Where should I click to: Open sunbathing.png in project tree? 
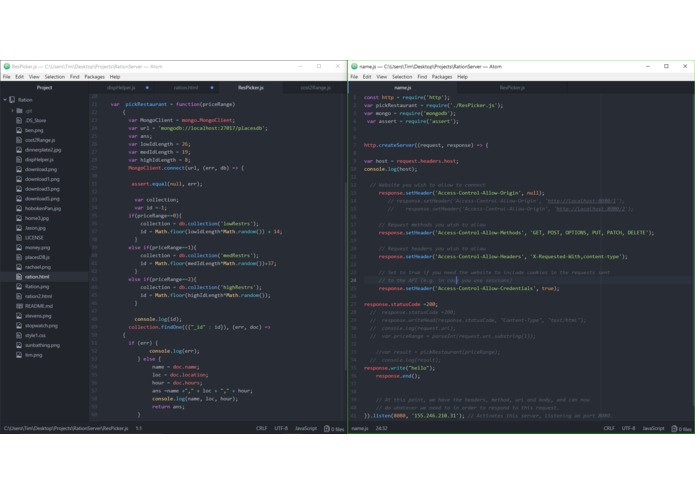tap(44, 345)
